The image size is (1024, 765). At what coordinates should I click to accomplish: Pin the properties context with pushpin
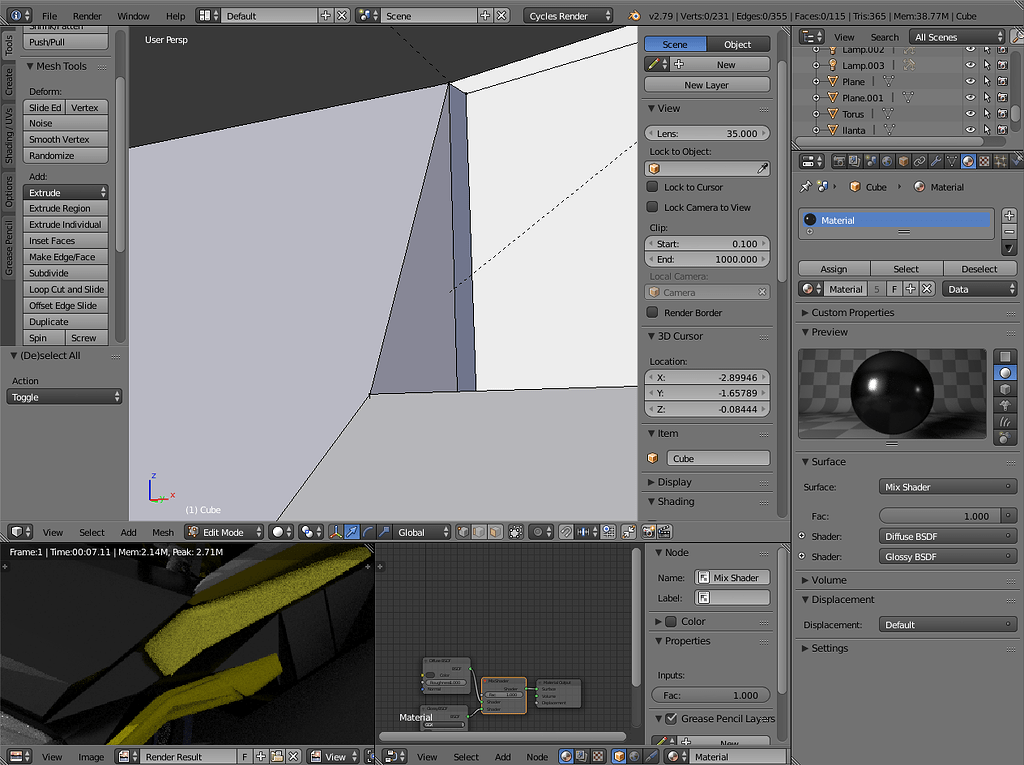click(806, 187)
